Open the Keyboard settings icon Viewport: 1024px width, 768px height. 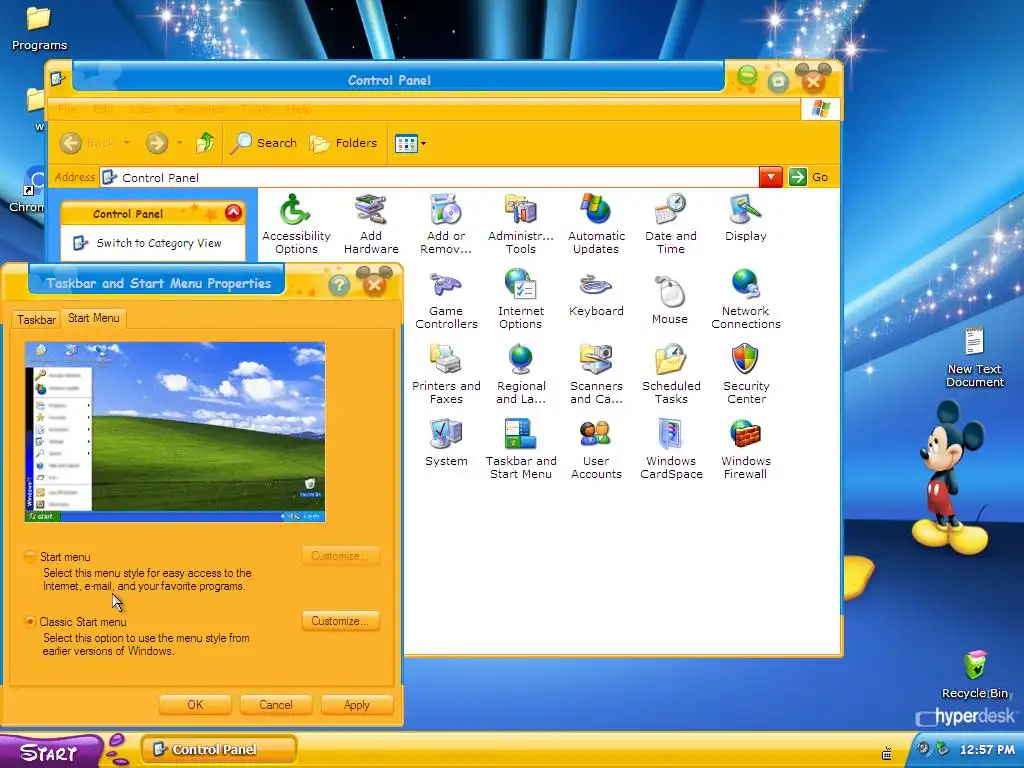click(x=596, y=293)
